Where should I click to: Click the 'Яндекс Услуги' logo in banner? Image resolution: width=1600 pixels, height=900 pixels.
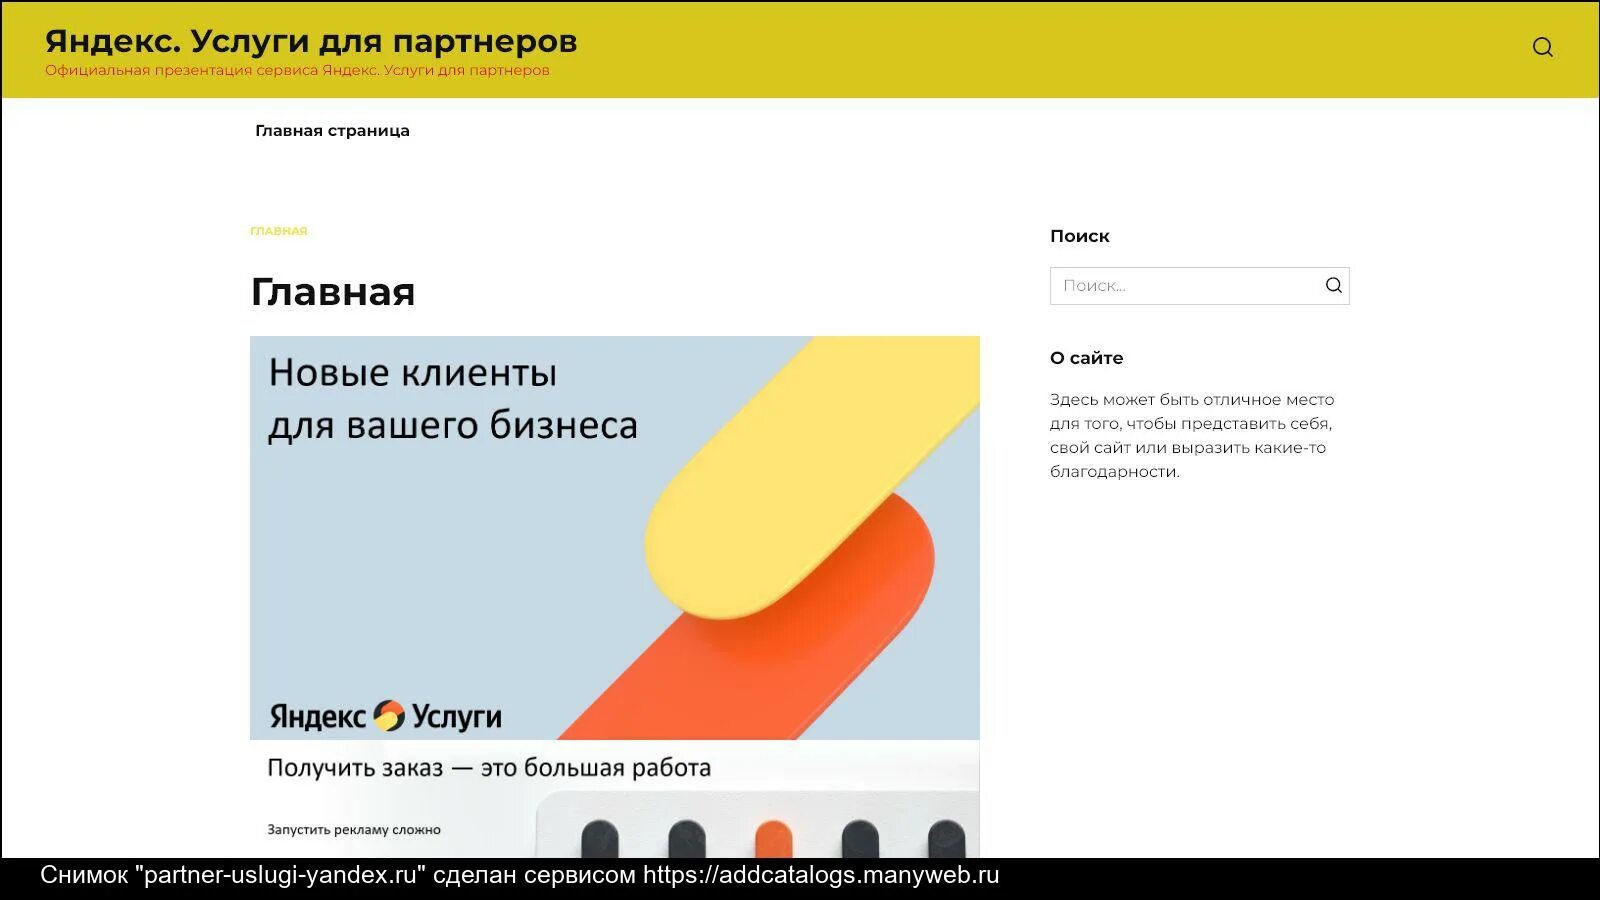[x=386, y=716]
